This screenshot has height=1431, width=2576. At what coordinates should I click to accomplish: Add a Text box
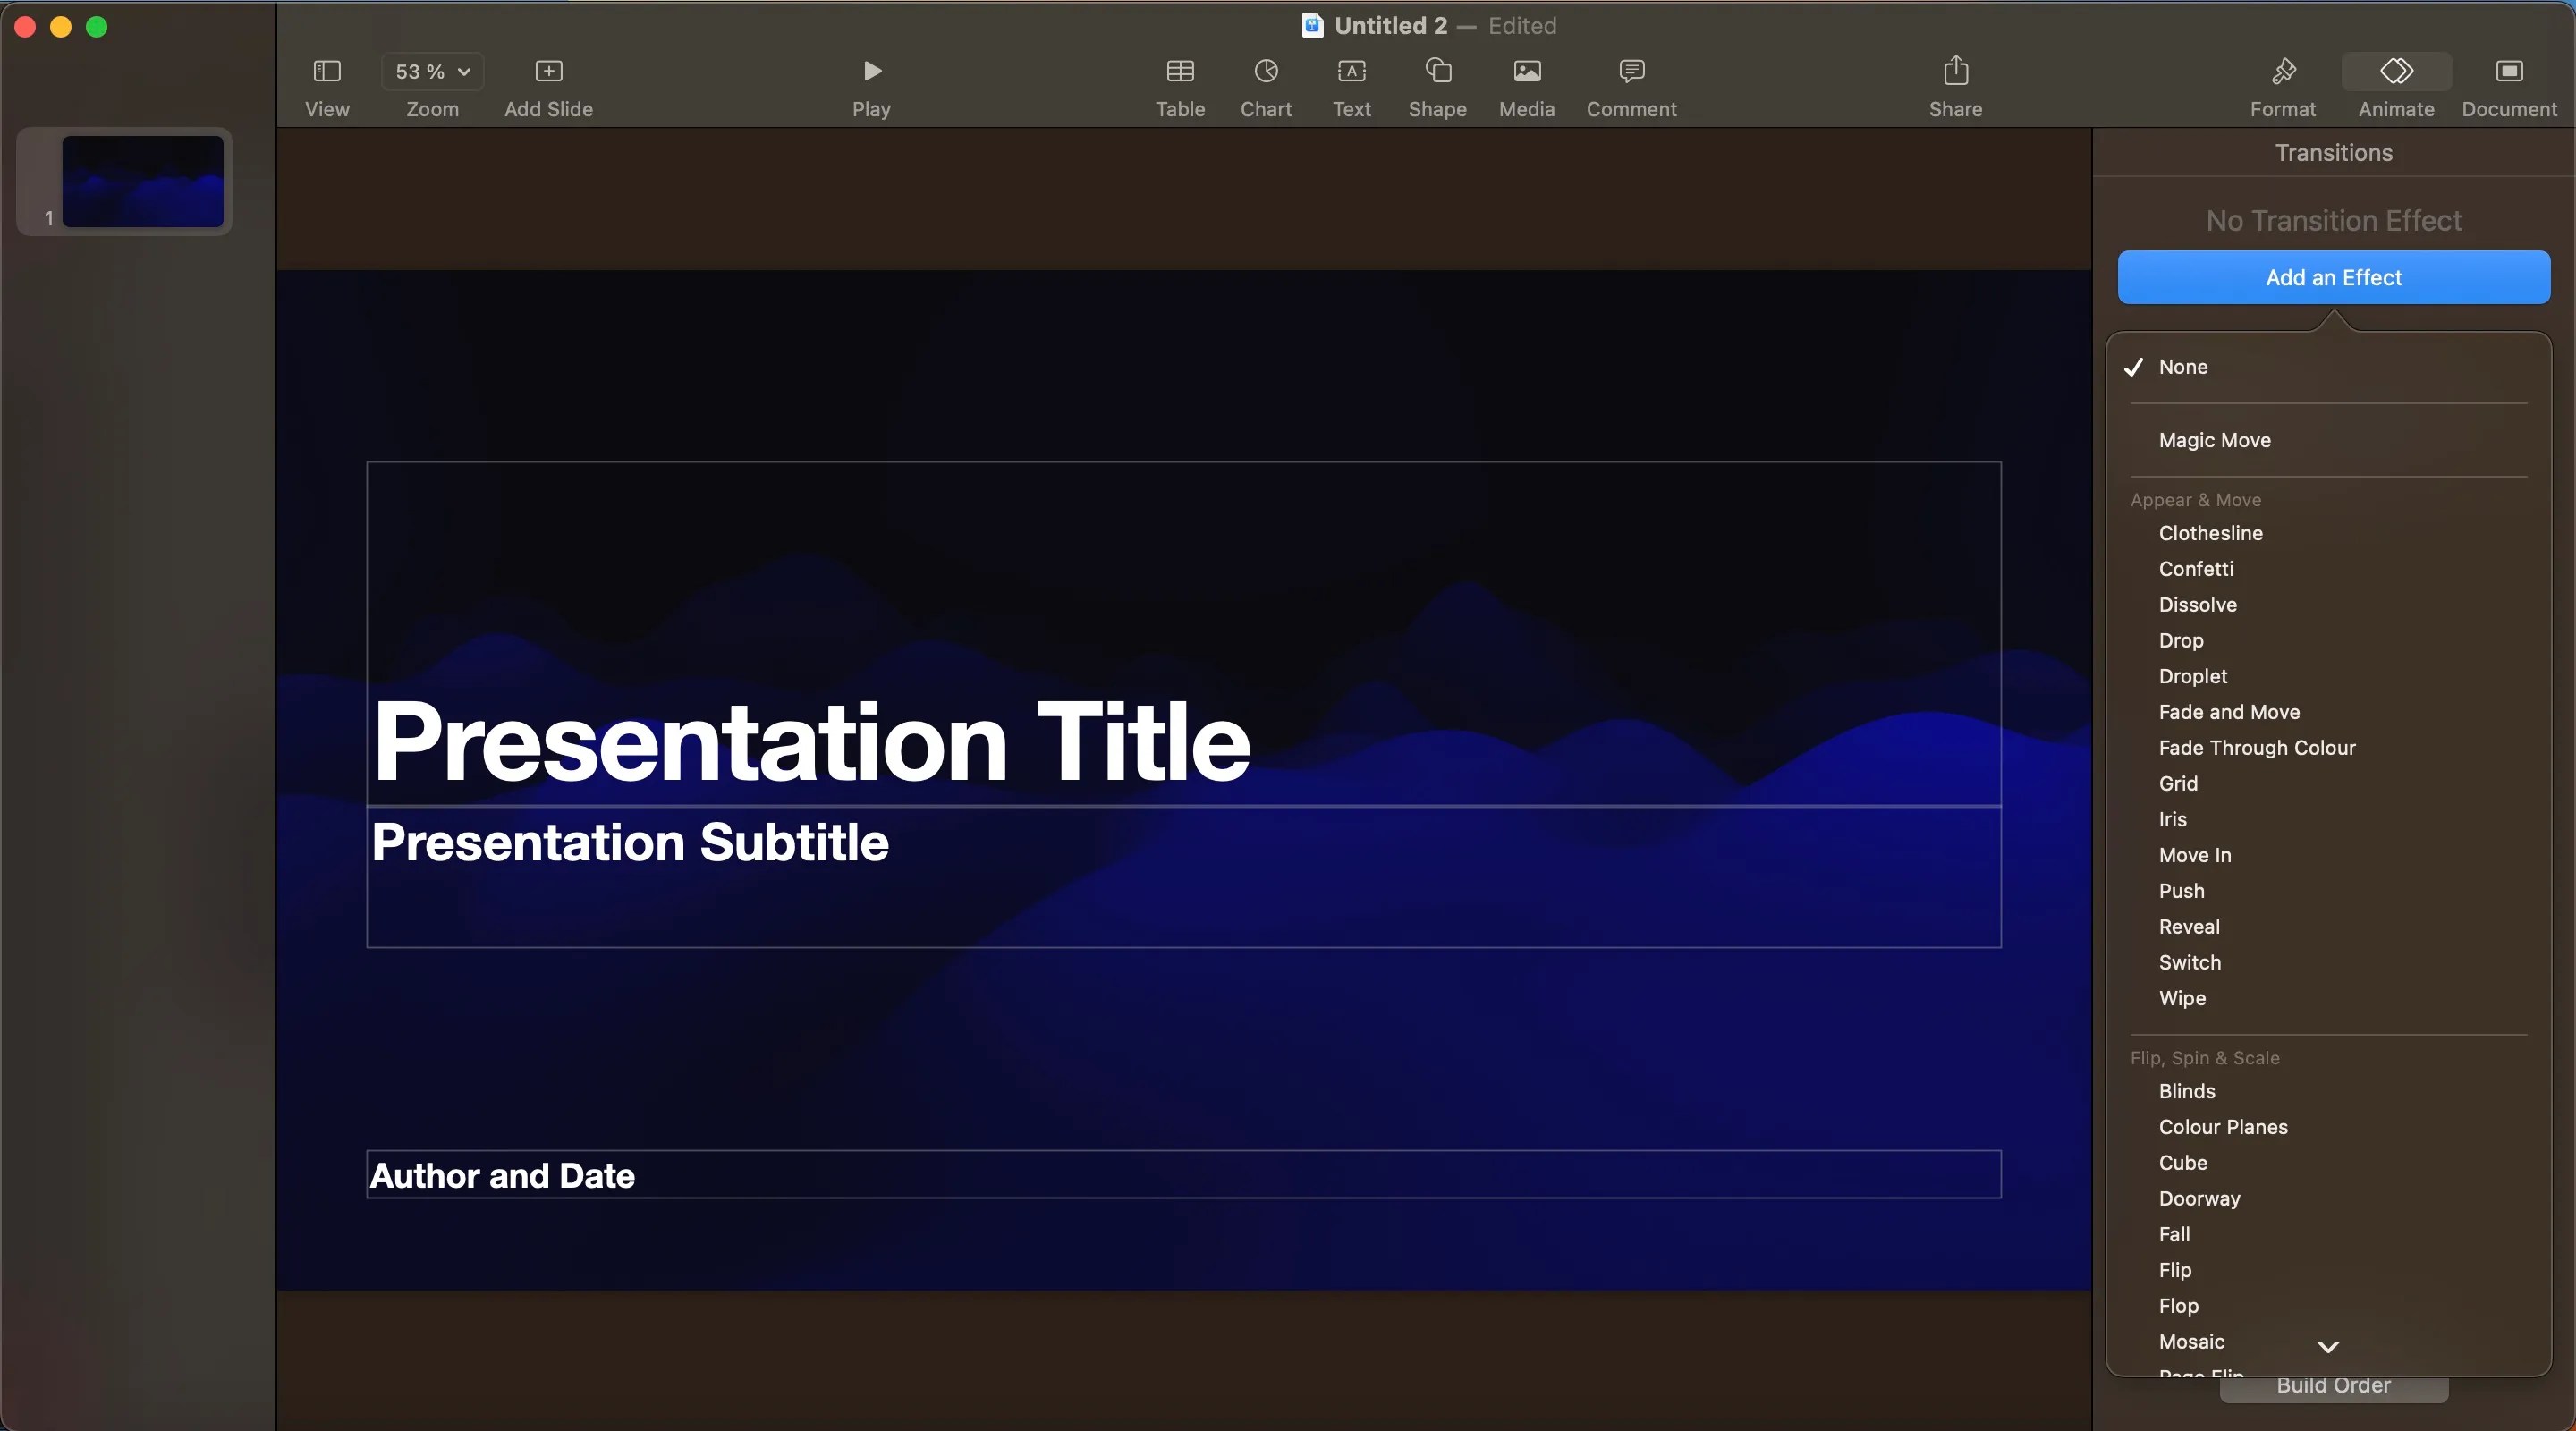pyautogui.click(x=1351, y=72)
